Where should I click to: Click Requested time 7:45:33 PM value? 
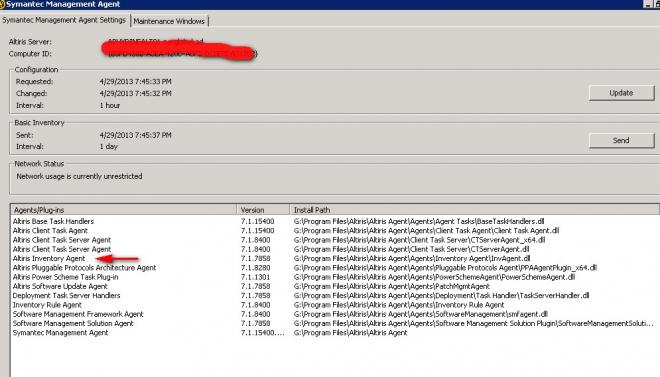point(136,81)
